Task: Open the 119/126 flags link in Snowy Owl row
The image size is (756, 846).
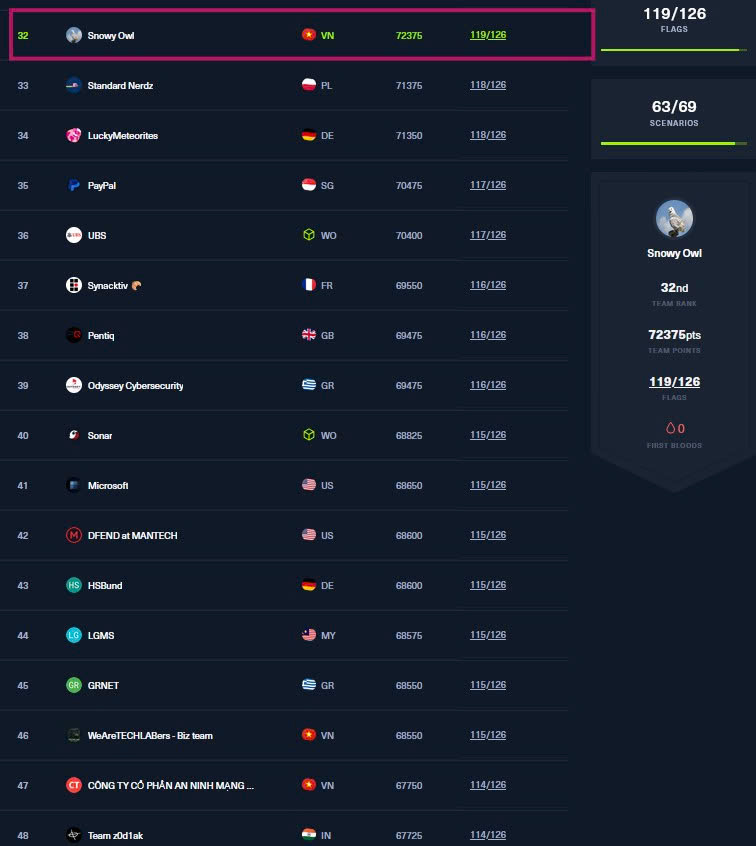Action: (x=488, y=35)
